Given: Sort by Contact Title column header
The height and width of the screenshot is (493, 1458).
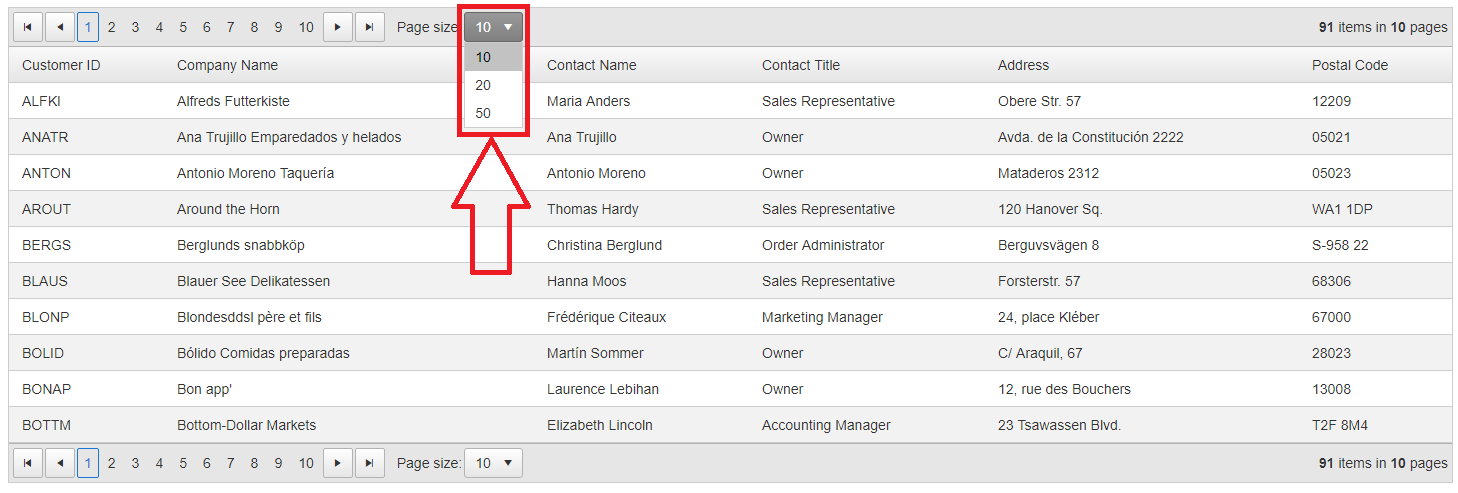Looking at the screenshot, I should point(800,65).
